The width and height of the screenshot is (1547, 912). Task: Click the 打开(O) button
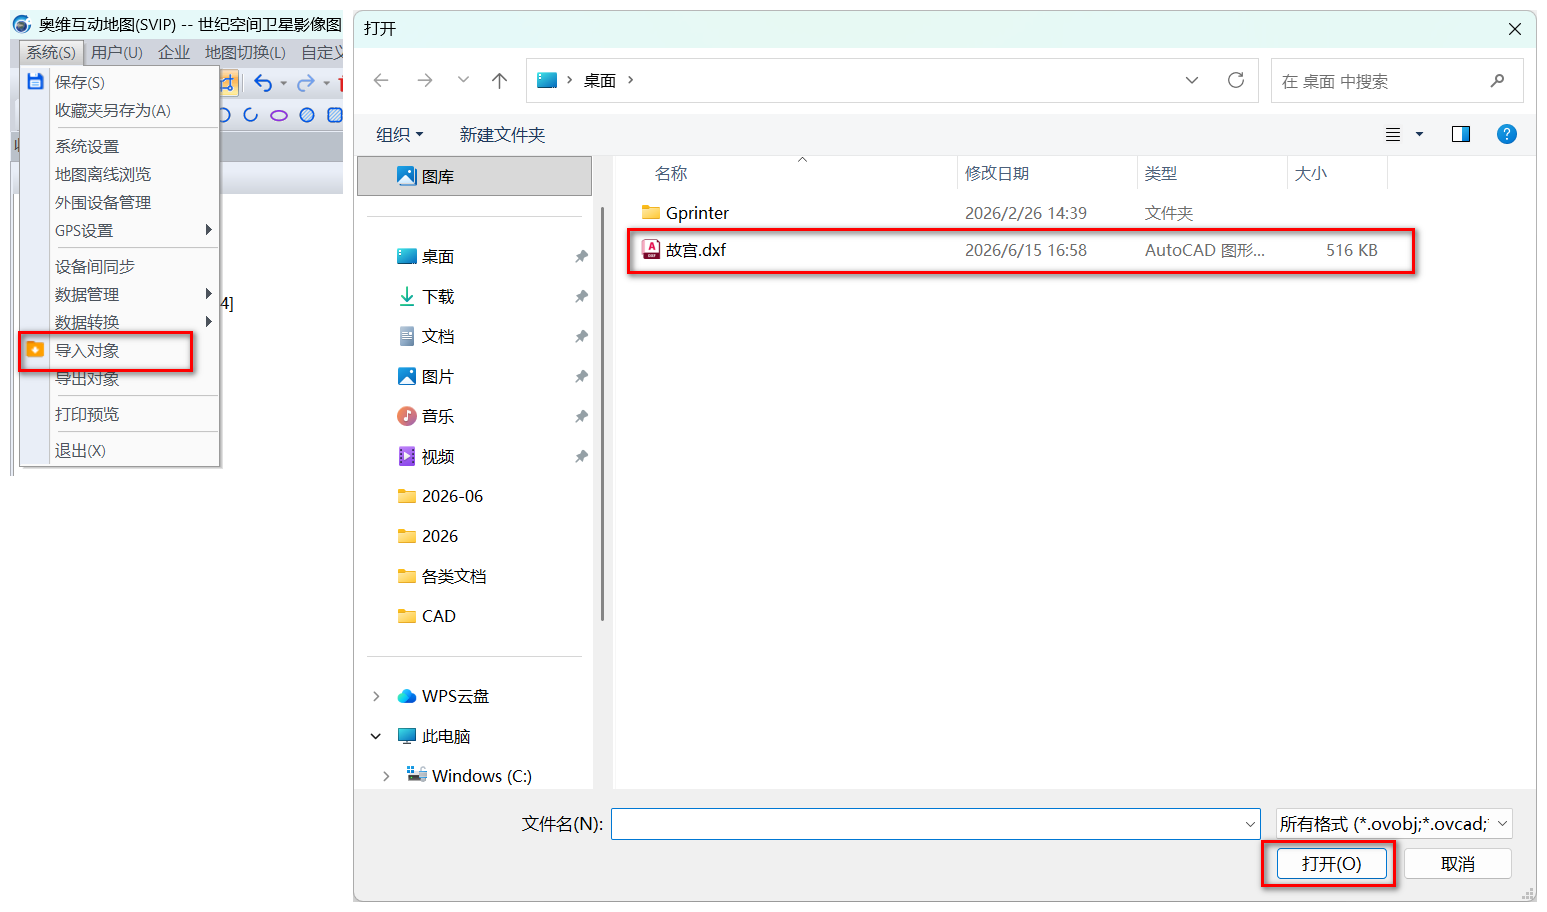pyautogui.click(x=1332, y=864)
